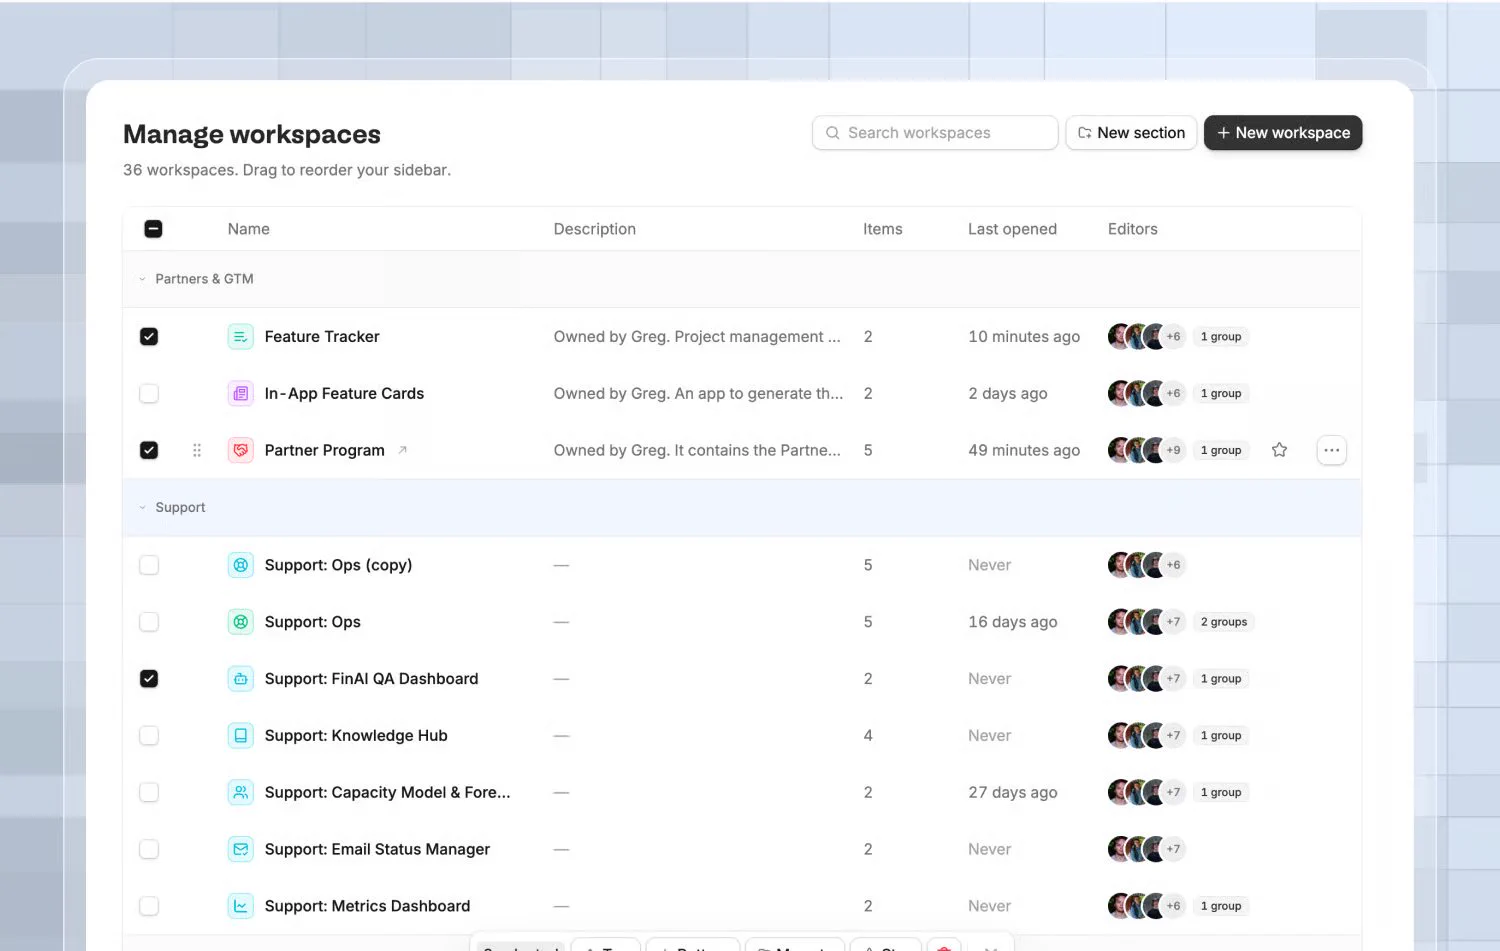Click the Support: FinAI QA Dashboard icon
This screenshot has width=1500, height=951.
pos(240,679)
